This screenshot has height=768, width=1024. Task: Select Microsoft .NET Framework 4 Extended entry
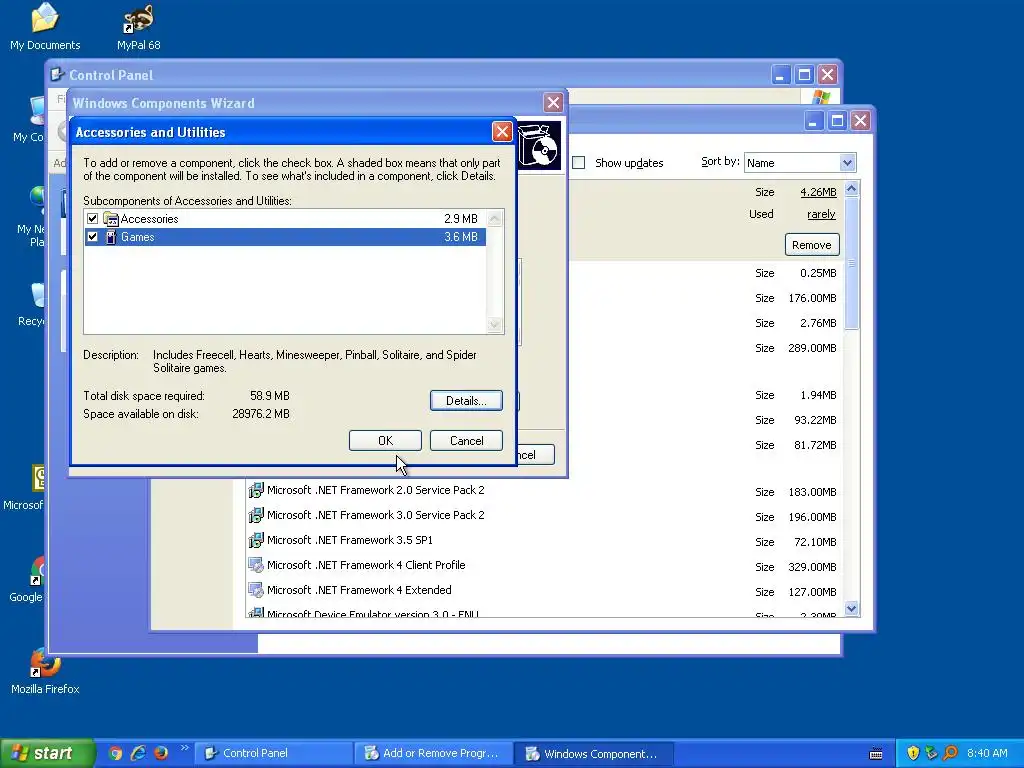tap(359, 590)
